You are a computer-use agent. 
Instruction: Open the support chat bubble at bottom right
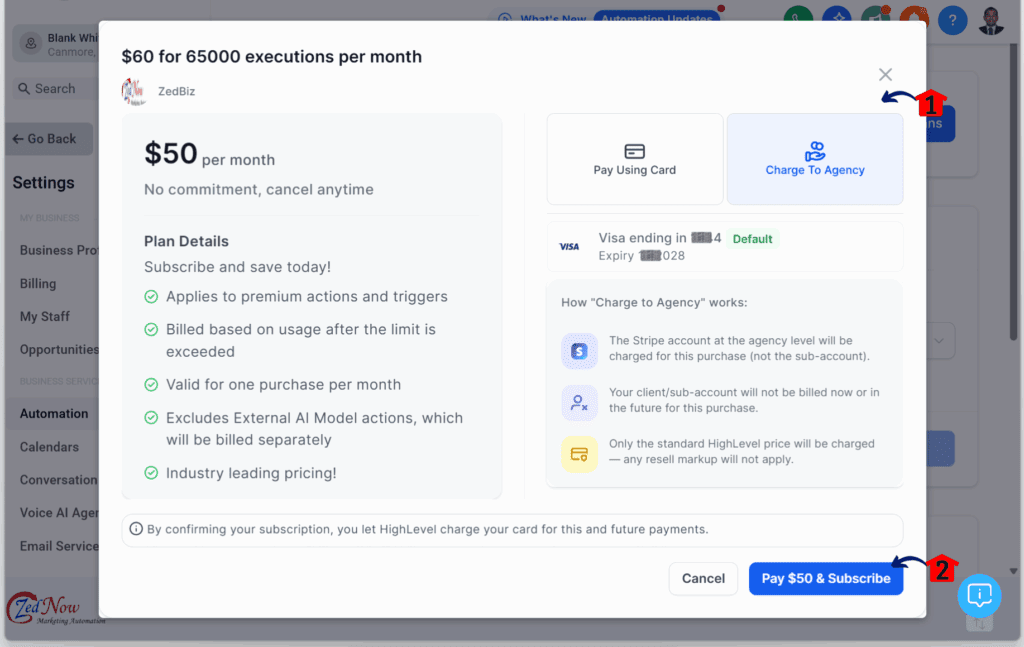979,596
